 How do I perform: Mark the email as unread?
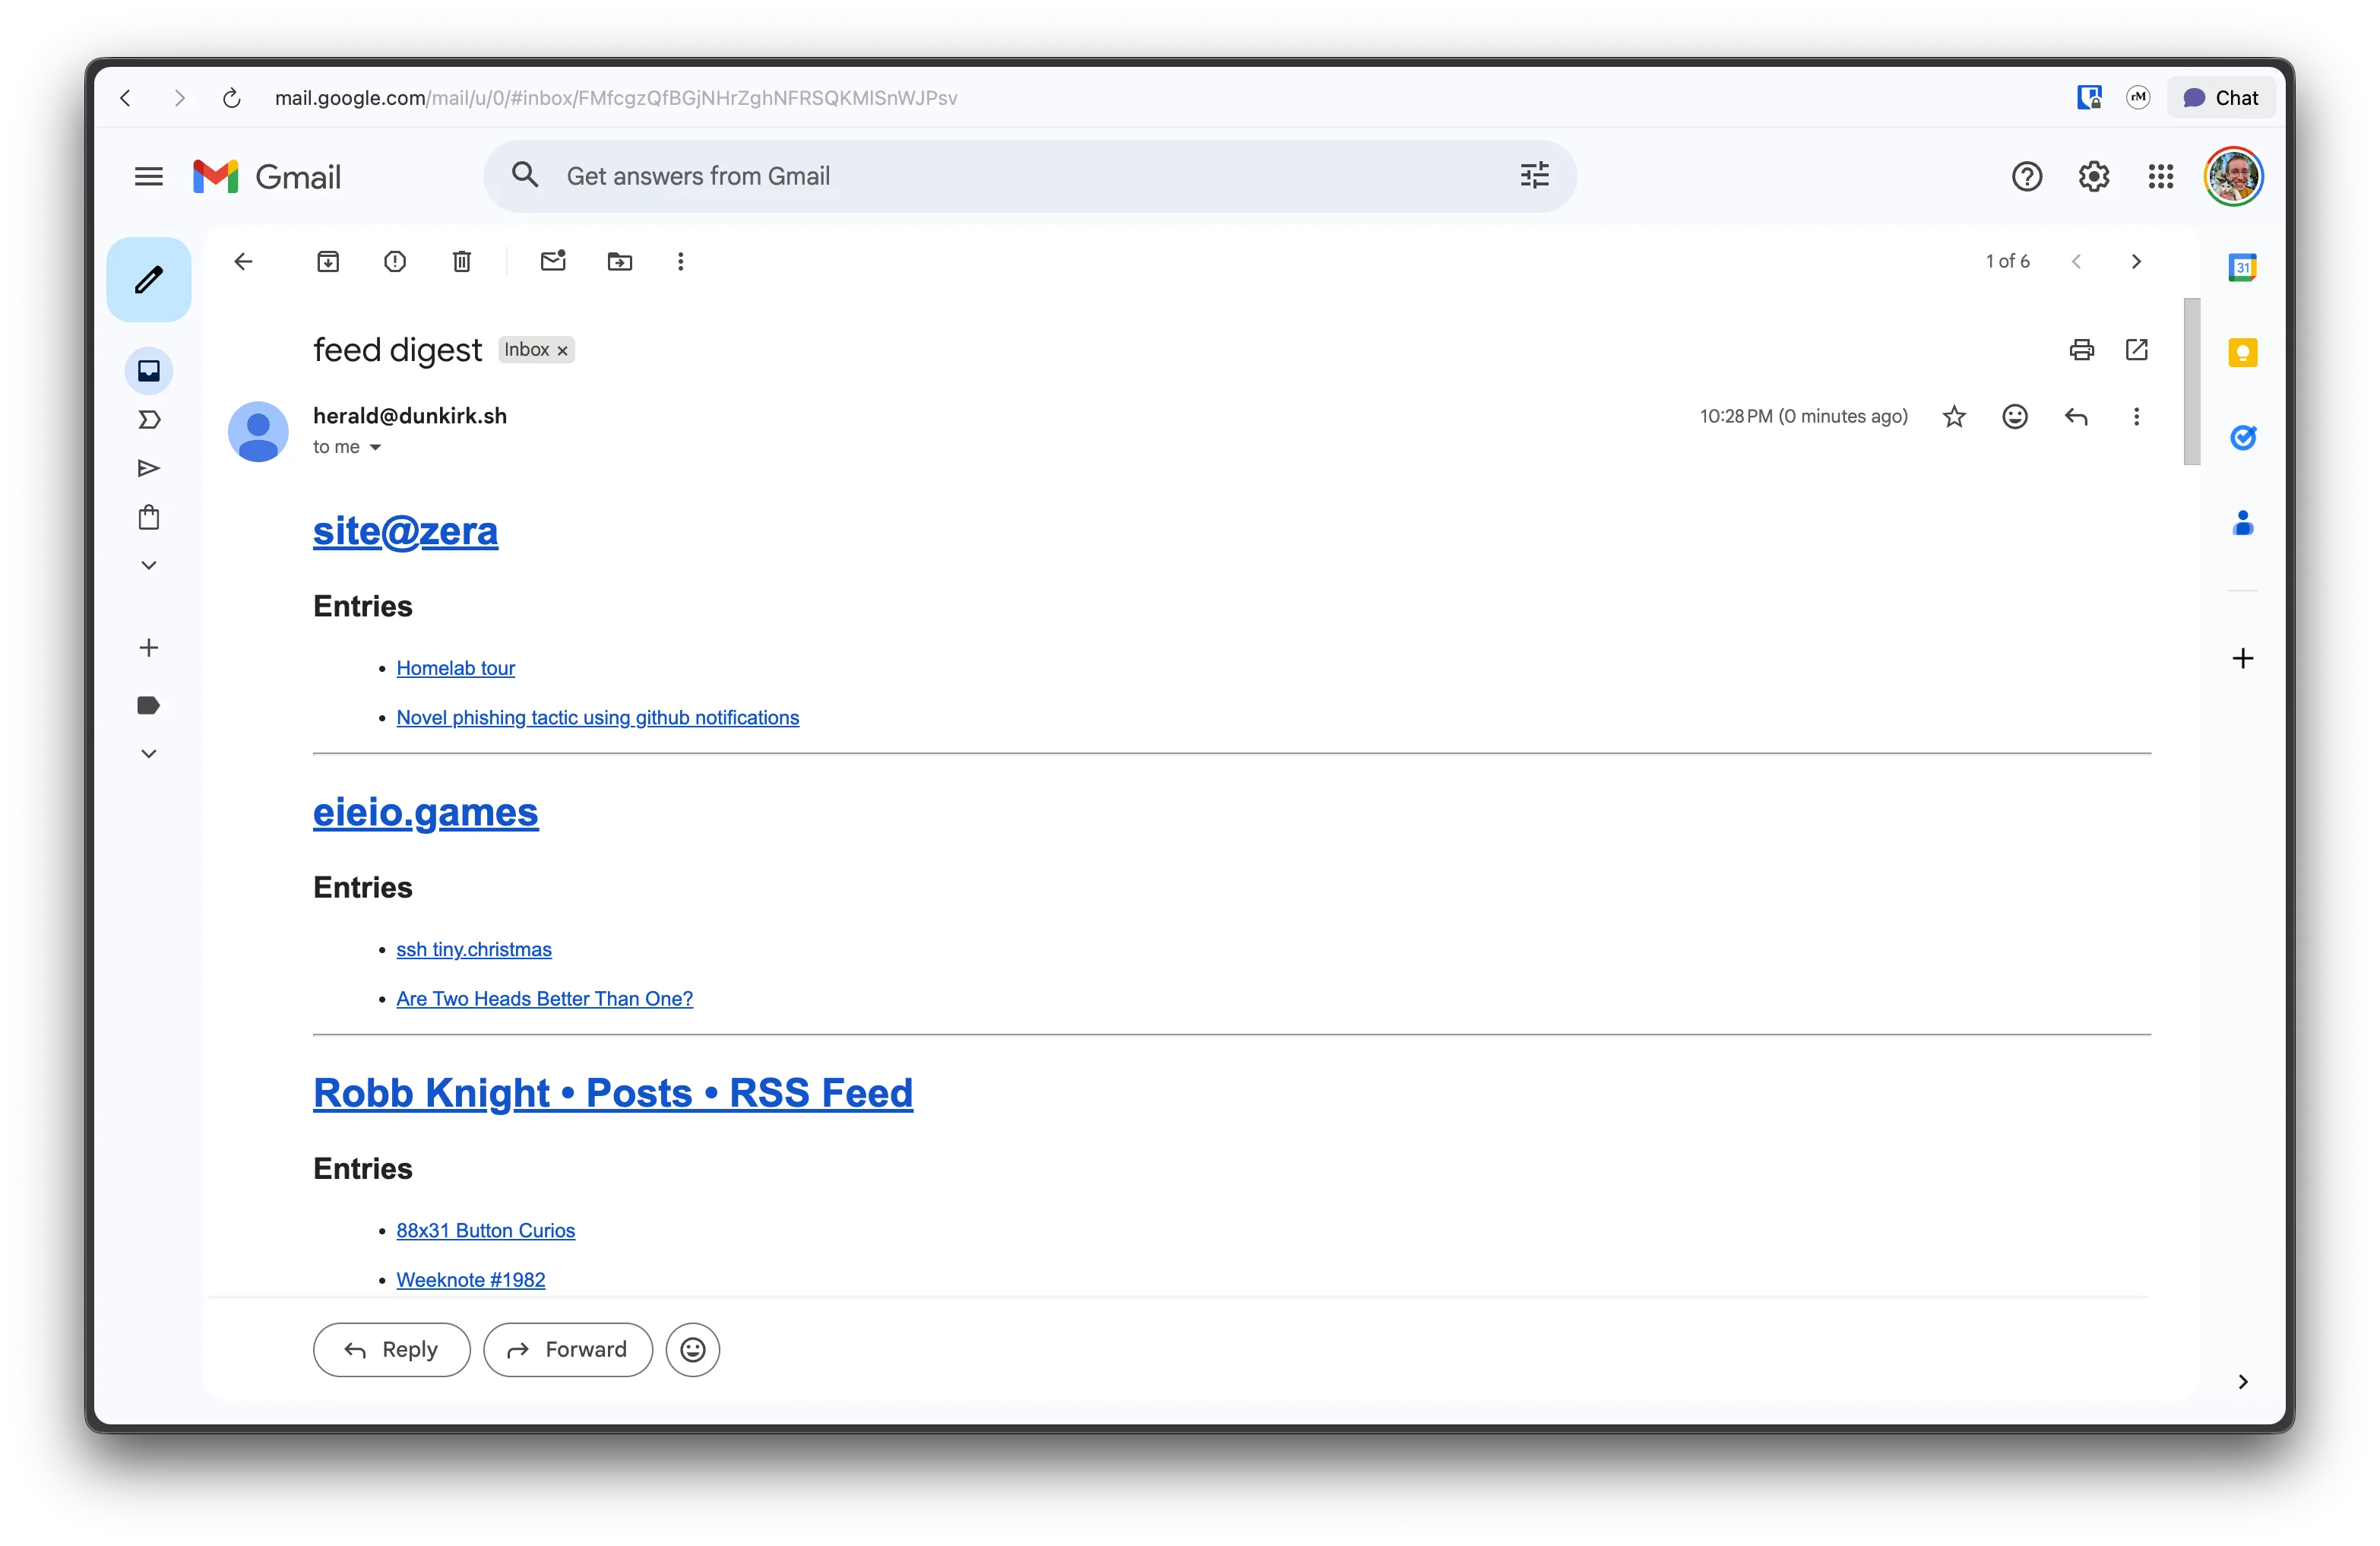(x=553, y=262)
